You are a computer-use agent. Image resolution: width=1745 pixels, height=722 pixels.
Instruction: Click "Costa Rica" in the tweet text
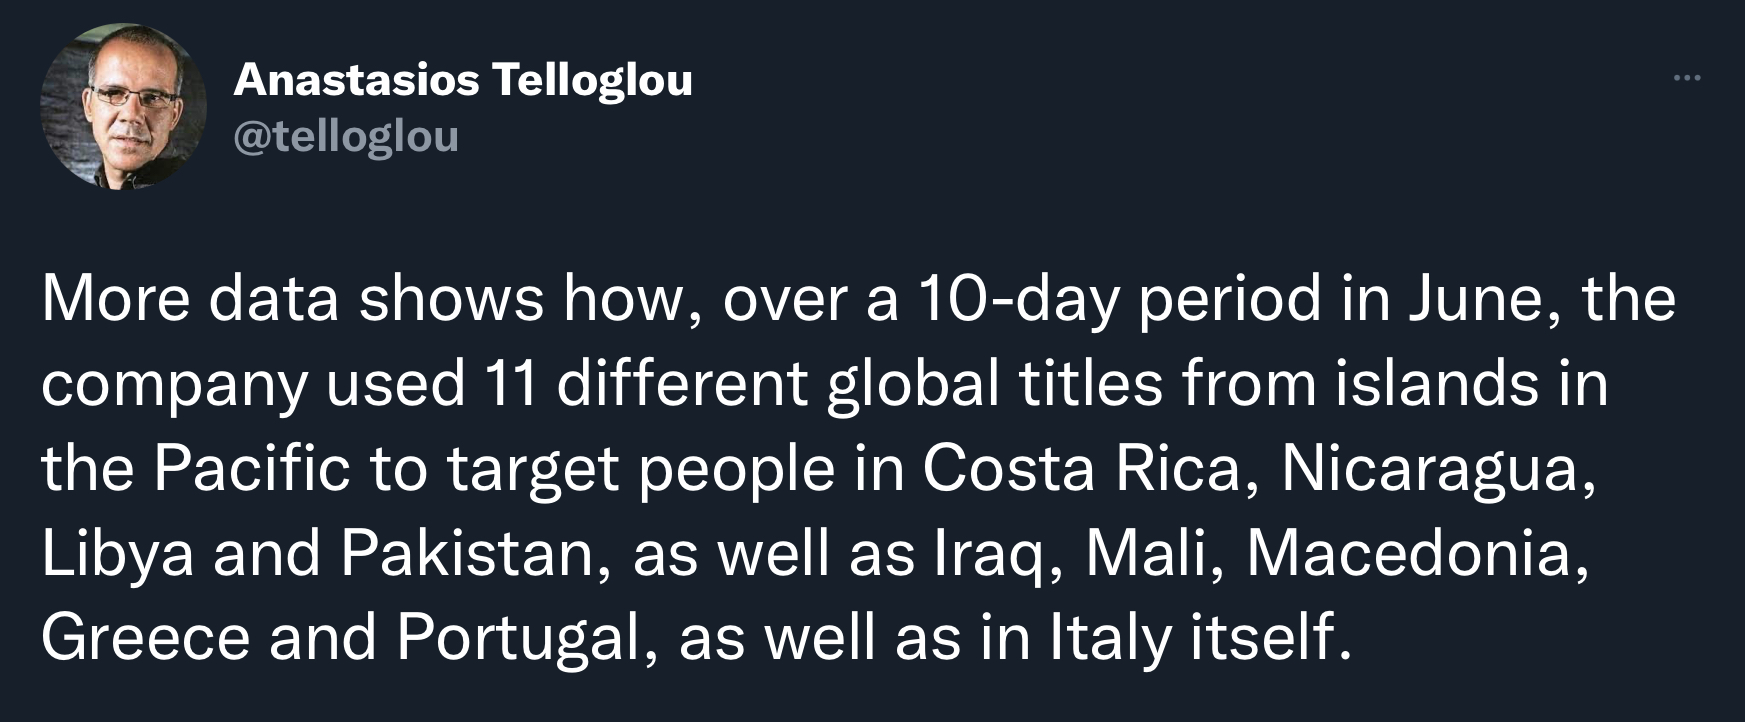1080,468
